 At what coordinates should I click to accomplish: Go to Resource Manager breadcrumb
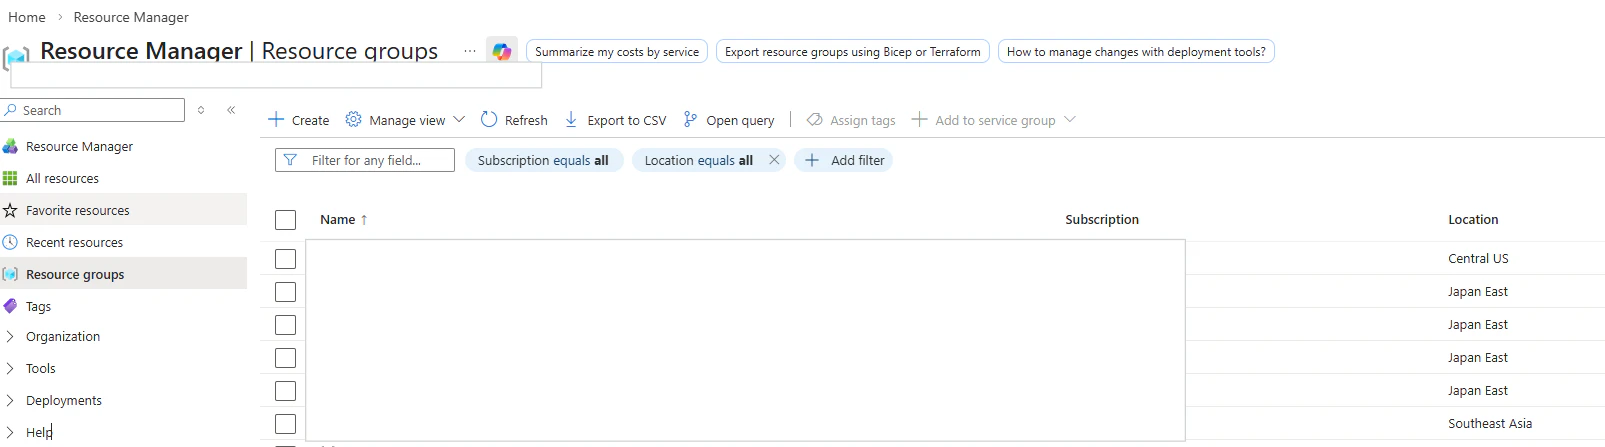(131, 17)
